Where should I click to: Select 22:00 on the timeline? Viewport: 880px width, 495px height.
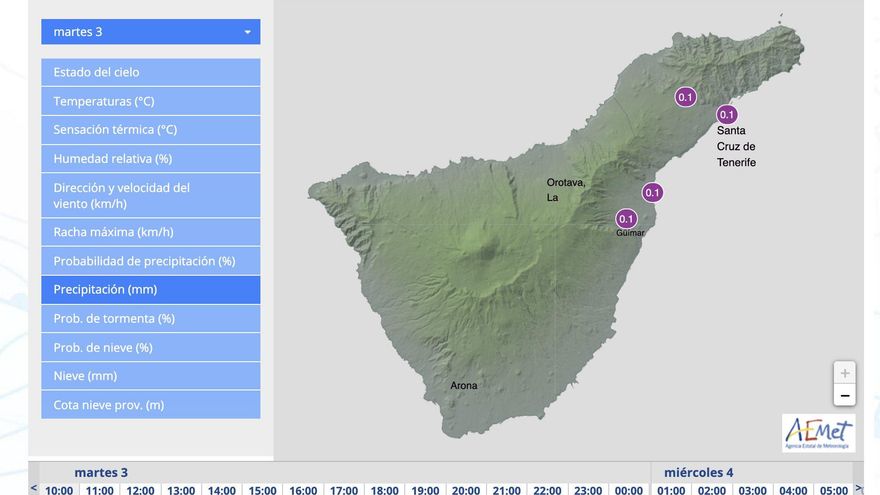(x=547, y=490)
